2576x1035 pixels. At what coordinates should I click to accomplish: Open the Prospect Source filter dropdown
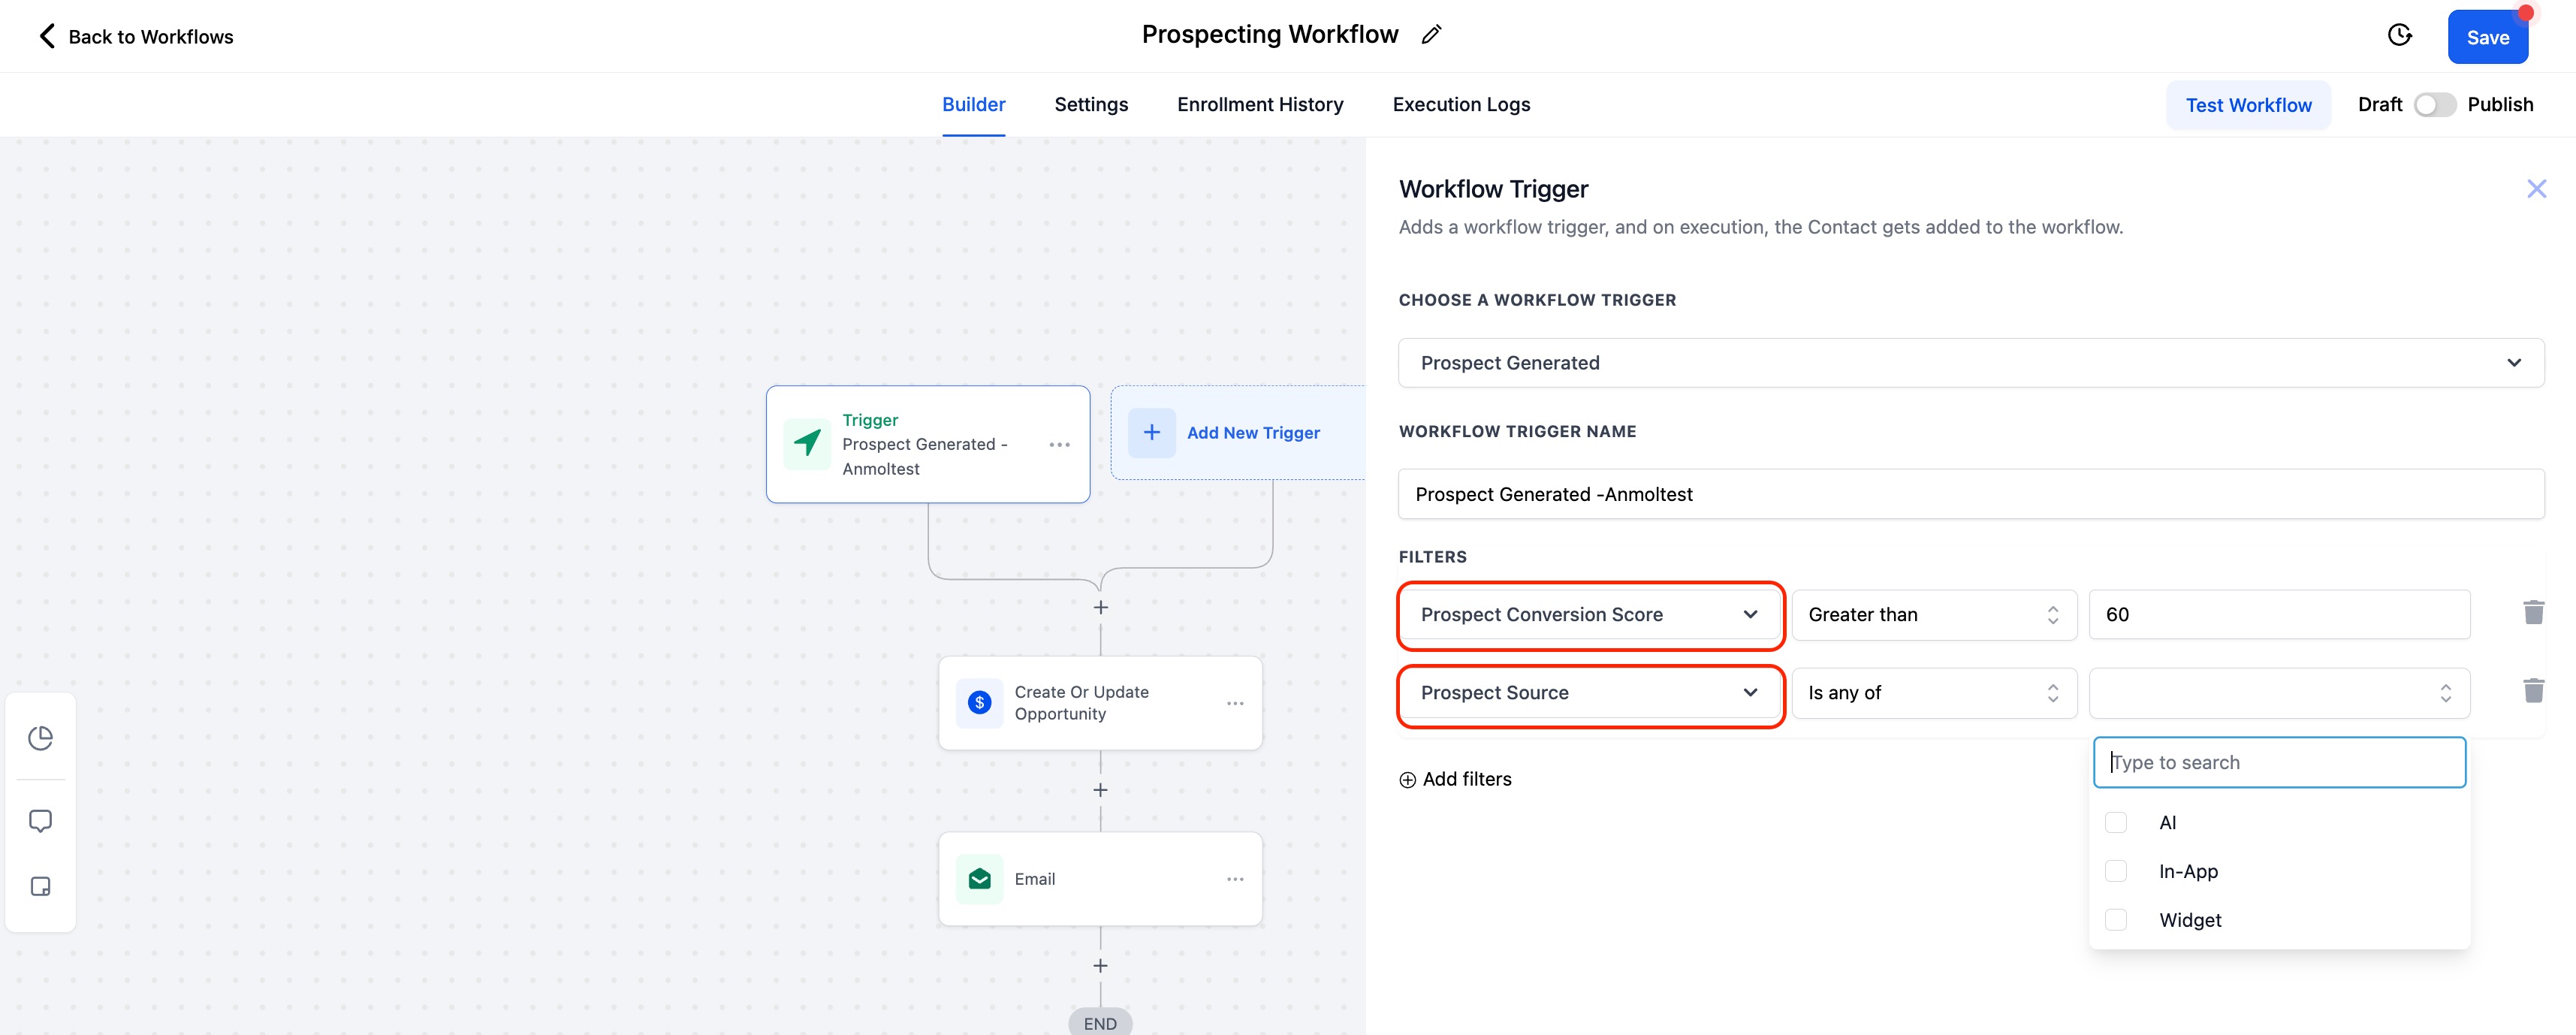click(x=1589, y=693)
